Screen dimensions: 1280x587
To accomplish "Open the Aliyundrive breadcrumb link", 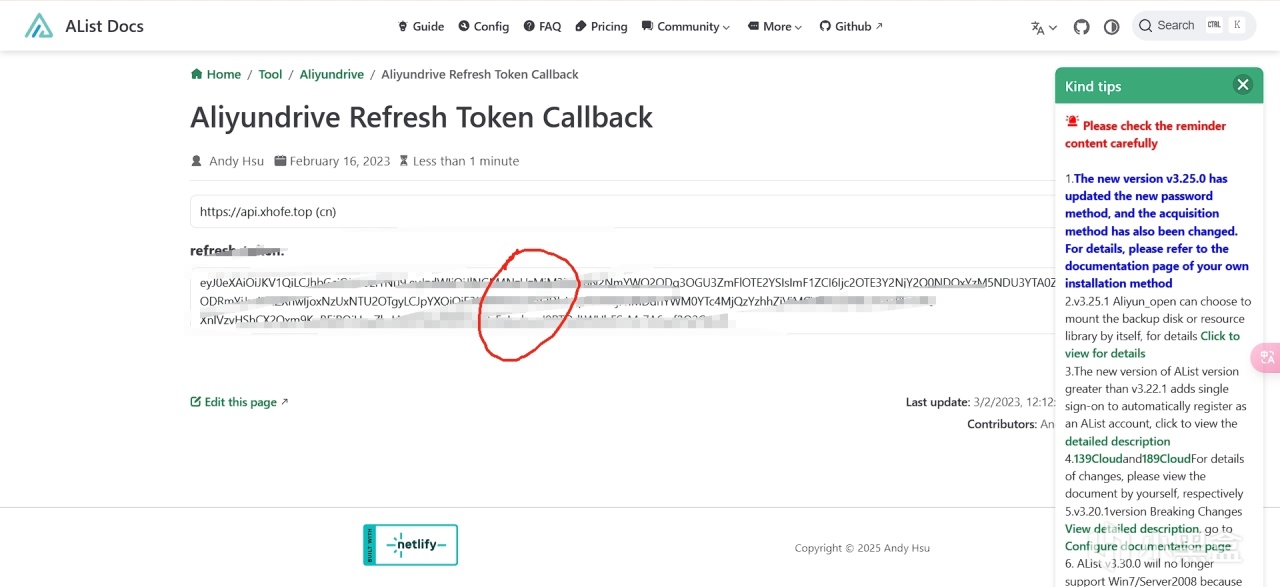I will [332, 74].
